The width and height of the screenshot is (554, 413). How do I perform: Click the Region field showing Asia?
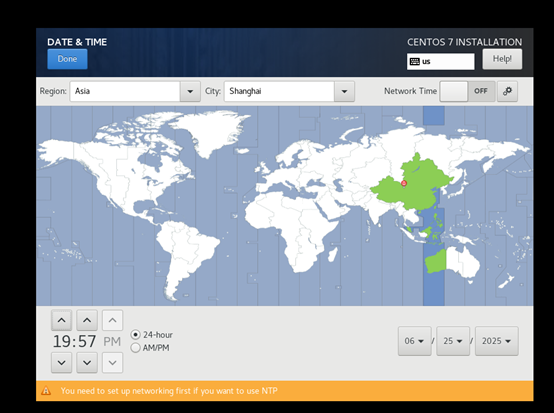tap(125, 92)
